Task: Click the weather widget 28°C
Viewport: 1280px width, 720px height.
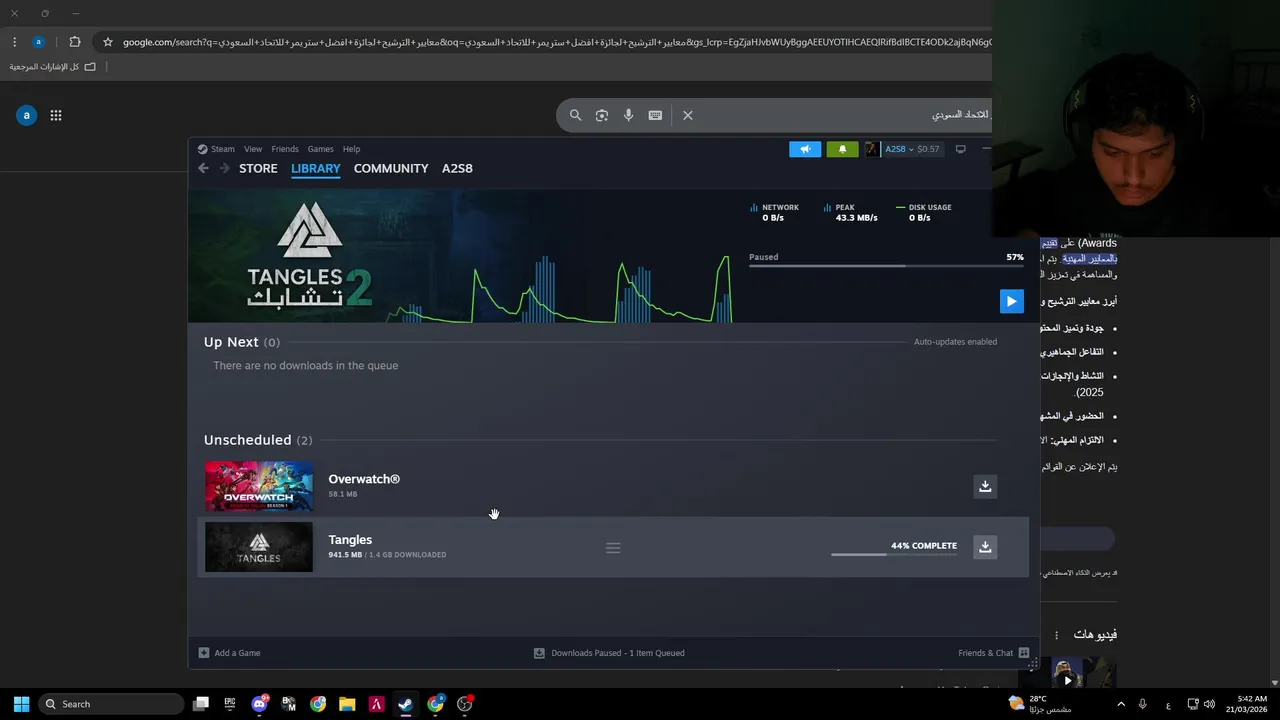Action: pyautogui.click(x=1040, y=704)
